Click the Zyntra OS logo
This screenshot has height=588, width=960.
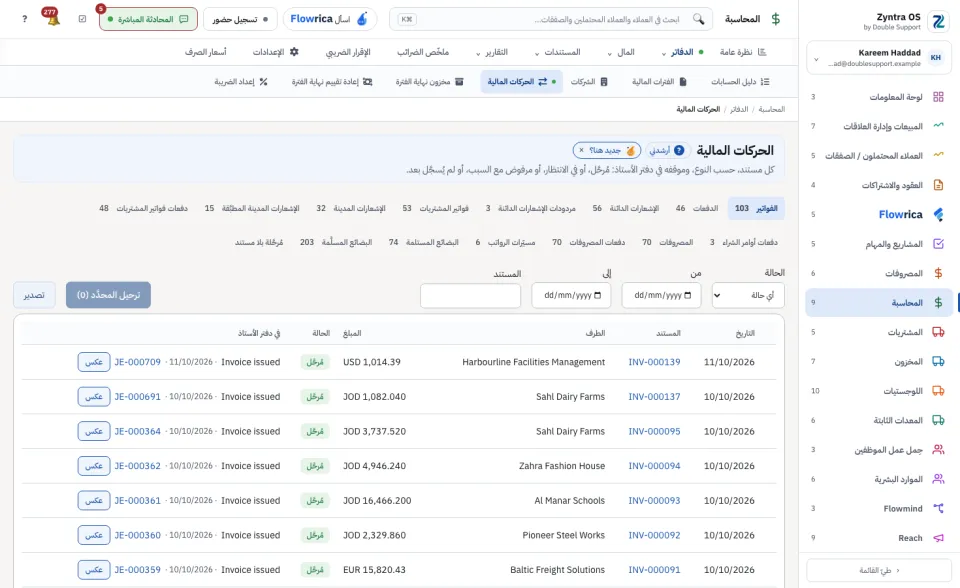[938, 22]
